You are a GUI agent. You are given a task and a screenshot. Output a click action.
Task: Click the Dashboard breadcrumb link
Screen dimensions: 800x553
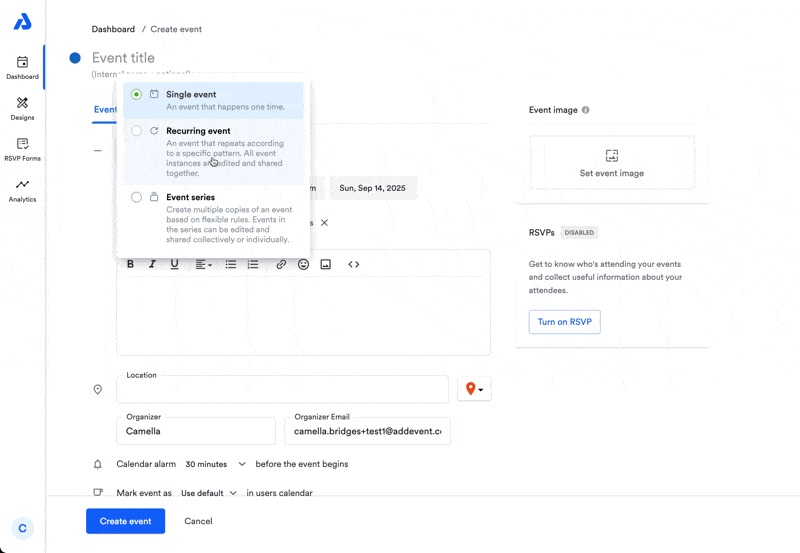pyautogui.click(x=113, y=29)
